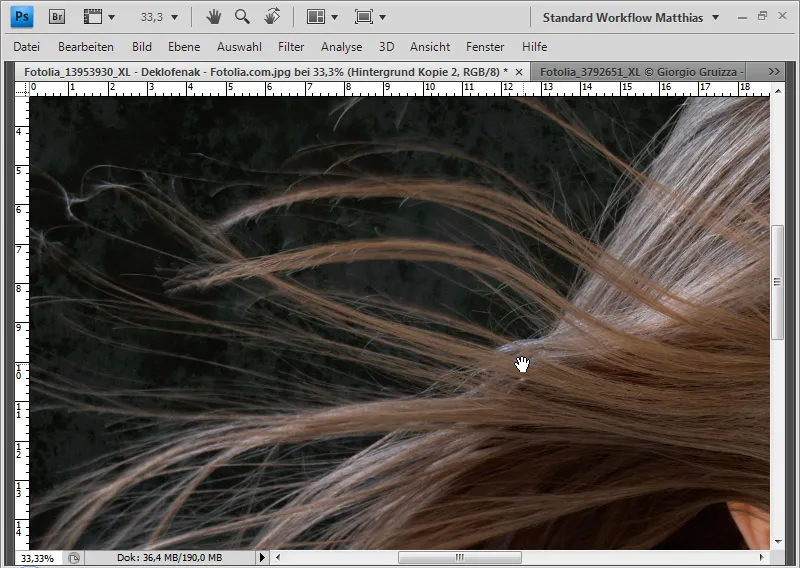Viewport: 800px width, 568px height.
Task: Open the Auswahl menu
Action: pos(239,47)
